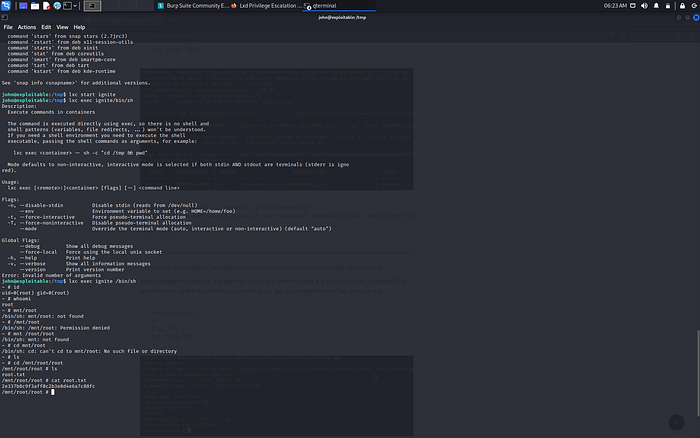Screen dimensions: 700x438
Task: Click the 'Global Flags:' heading
Action: 21,240
